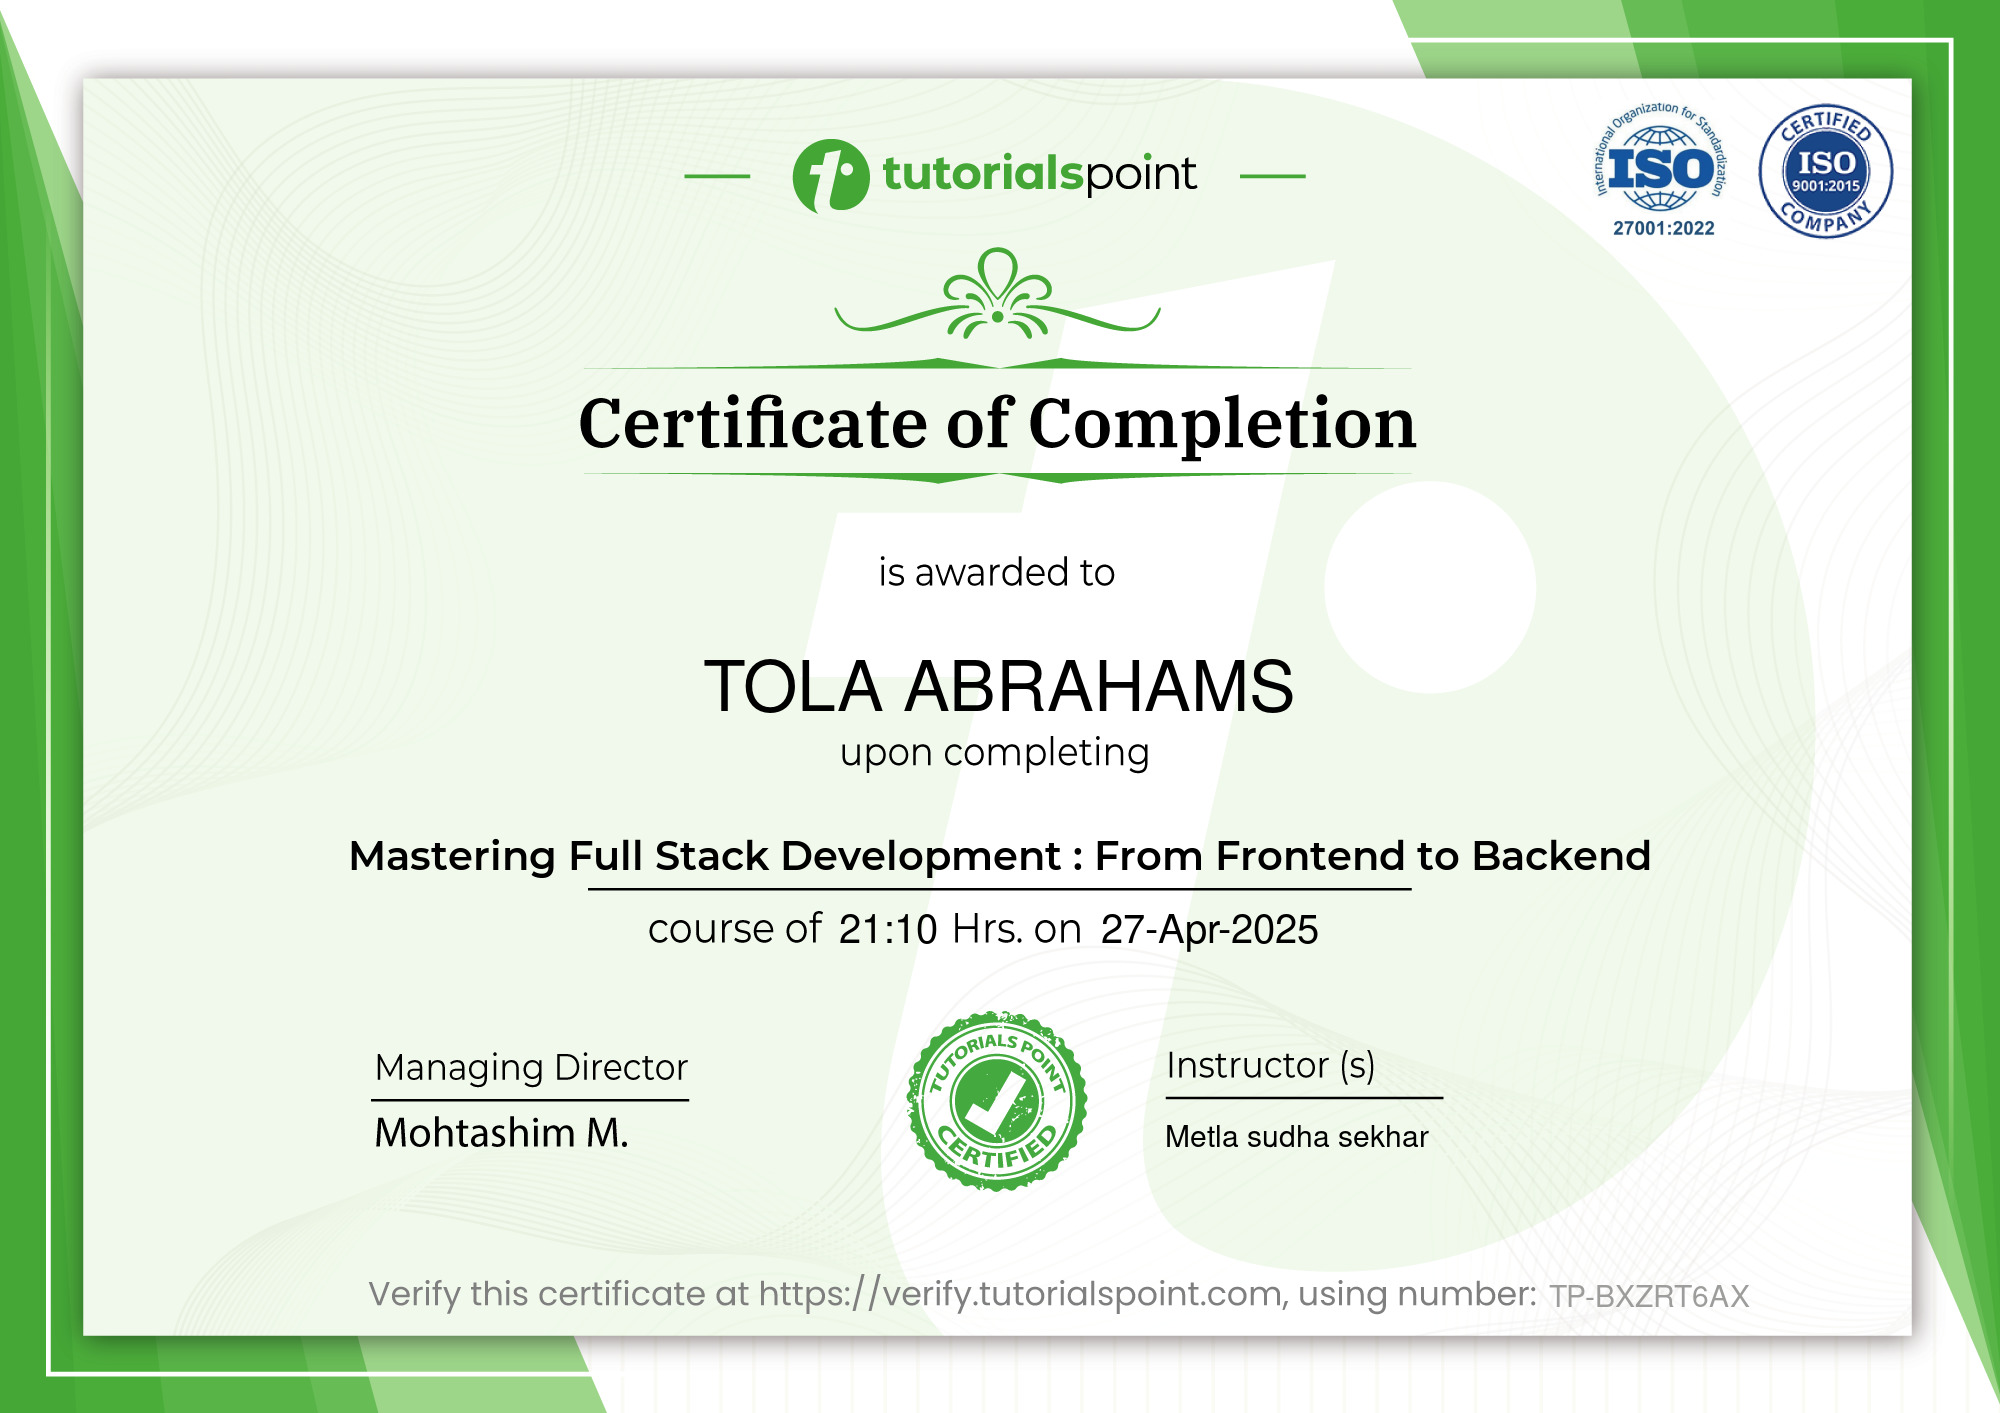
Task: Click the completion date 27-Apr-2025
Action: 1210,928
